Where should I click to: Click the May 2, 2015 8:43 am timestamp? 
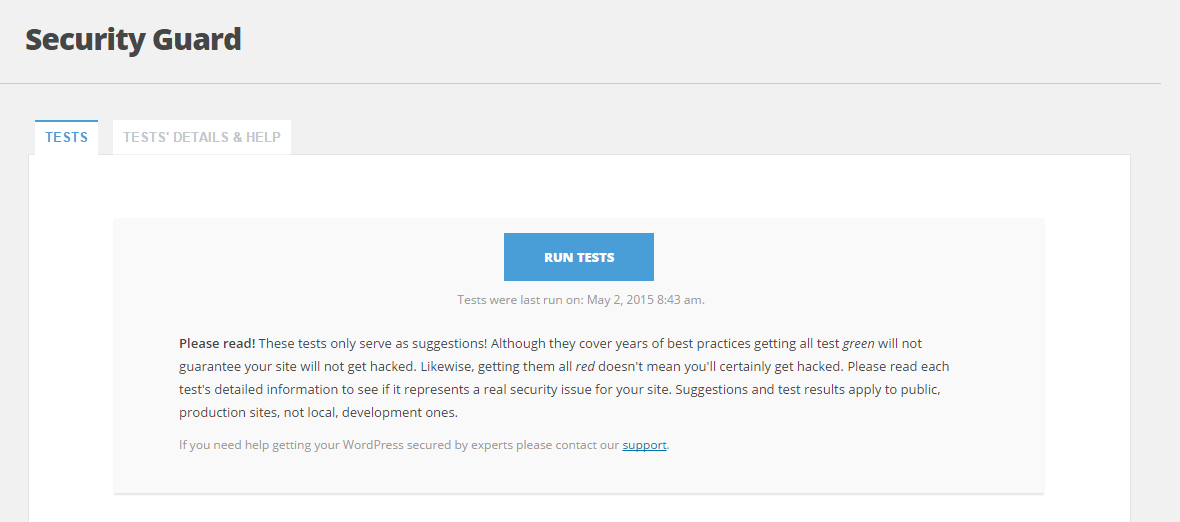click(646, 299)
